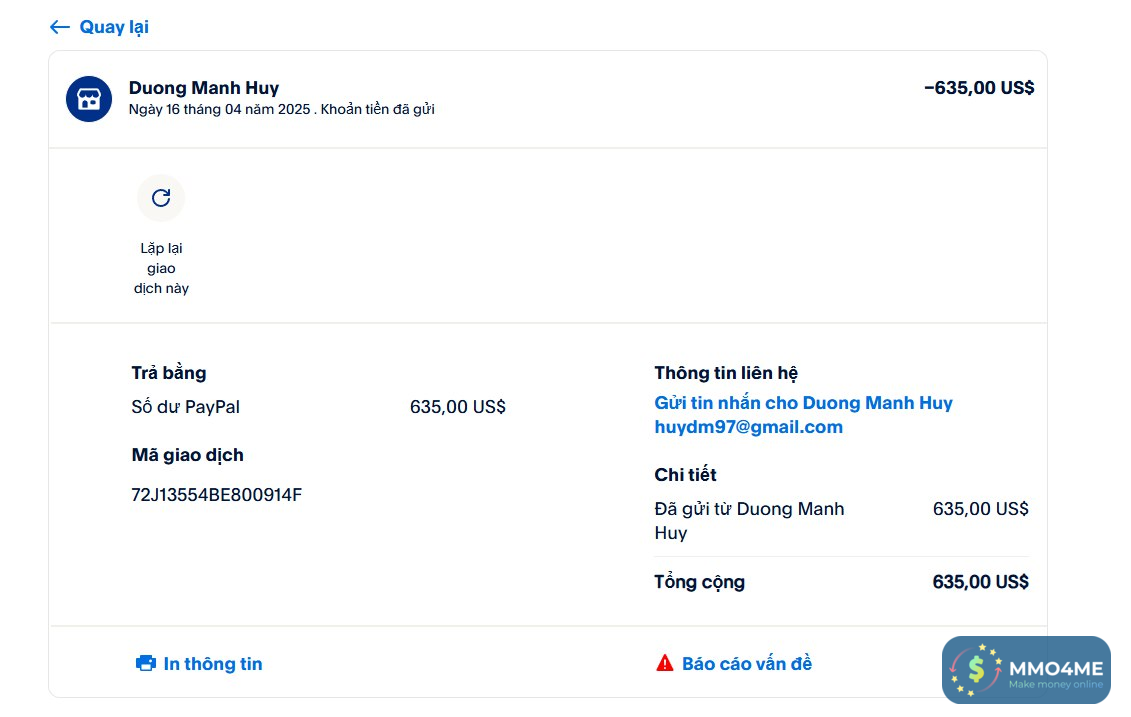Click the "Mã giao dịch" heading
Screen dimensions: 1131x717
pyautogui.click(x=188, y=455)
